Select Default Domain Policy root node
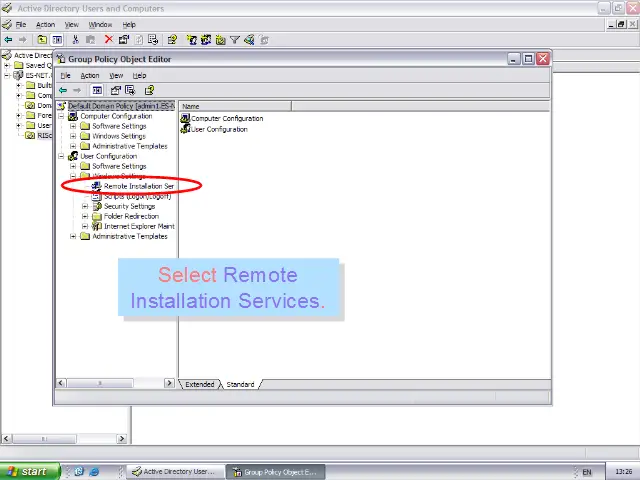 [121, 106]
